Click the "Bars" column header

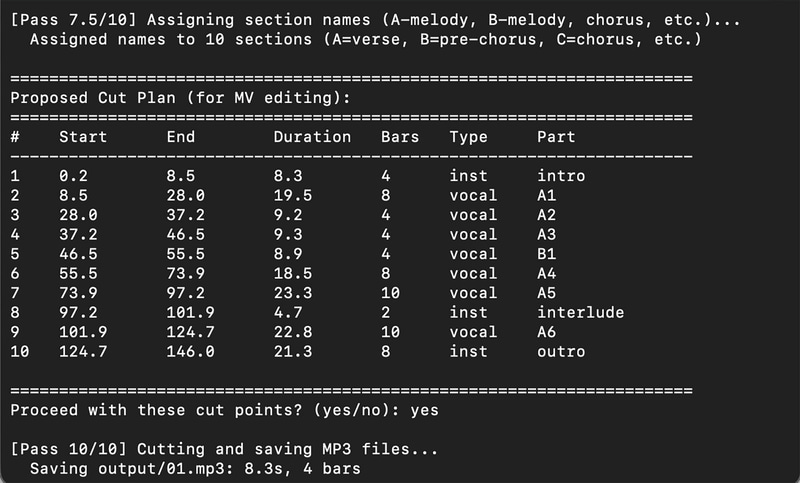pos(400,136)
